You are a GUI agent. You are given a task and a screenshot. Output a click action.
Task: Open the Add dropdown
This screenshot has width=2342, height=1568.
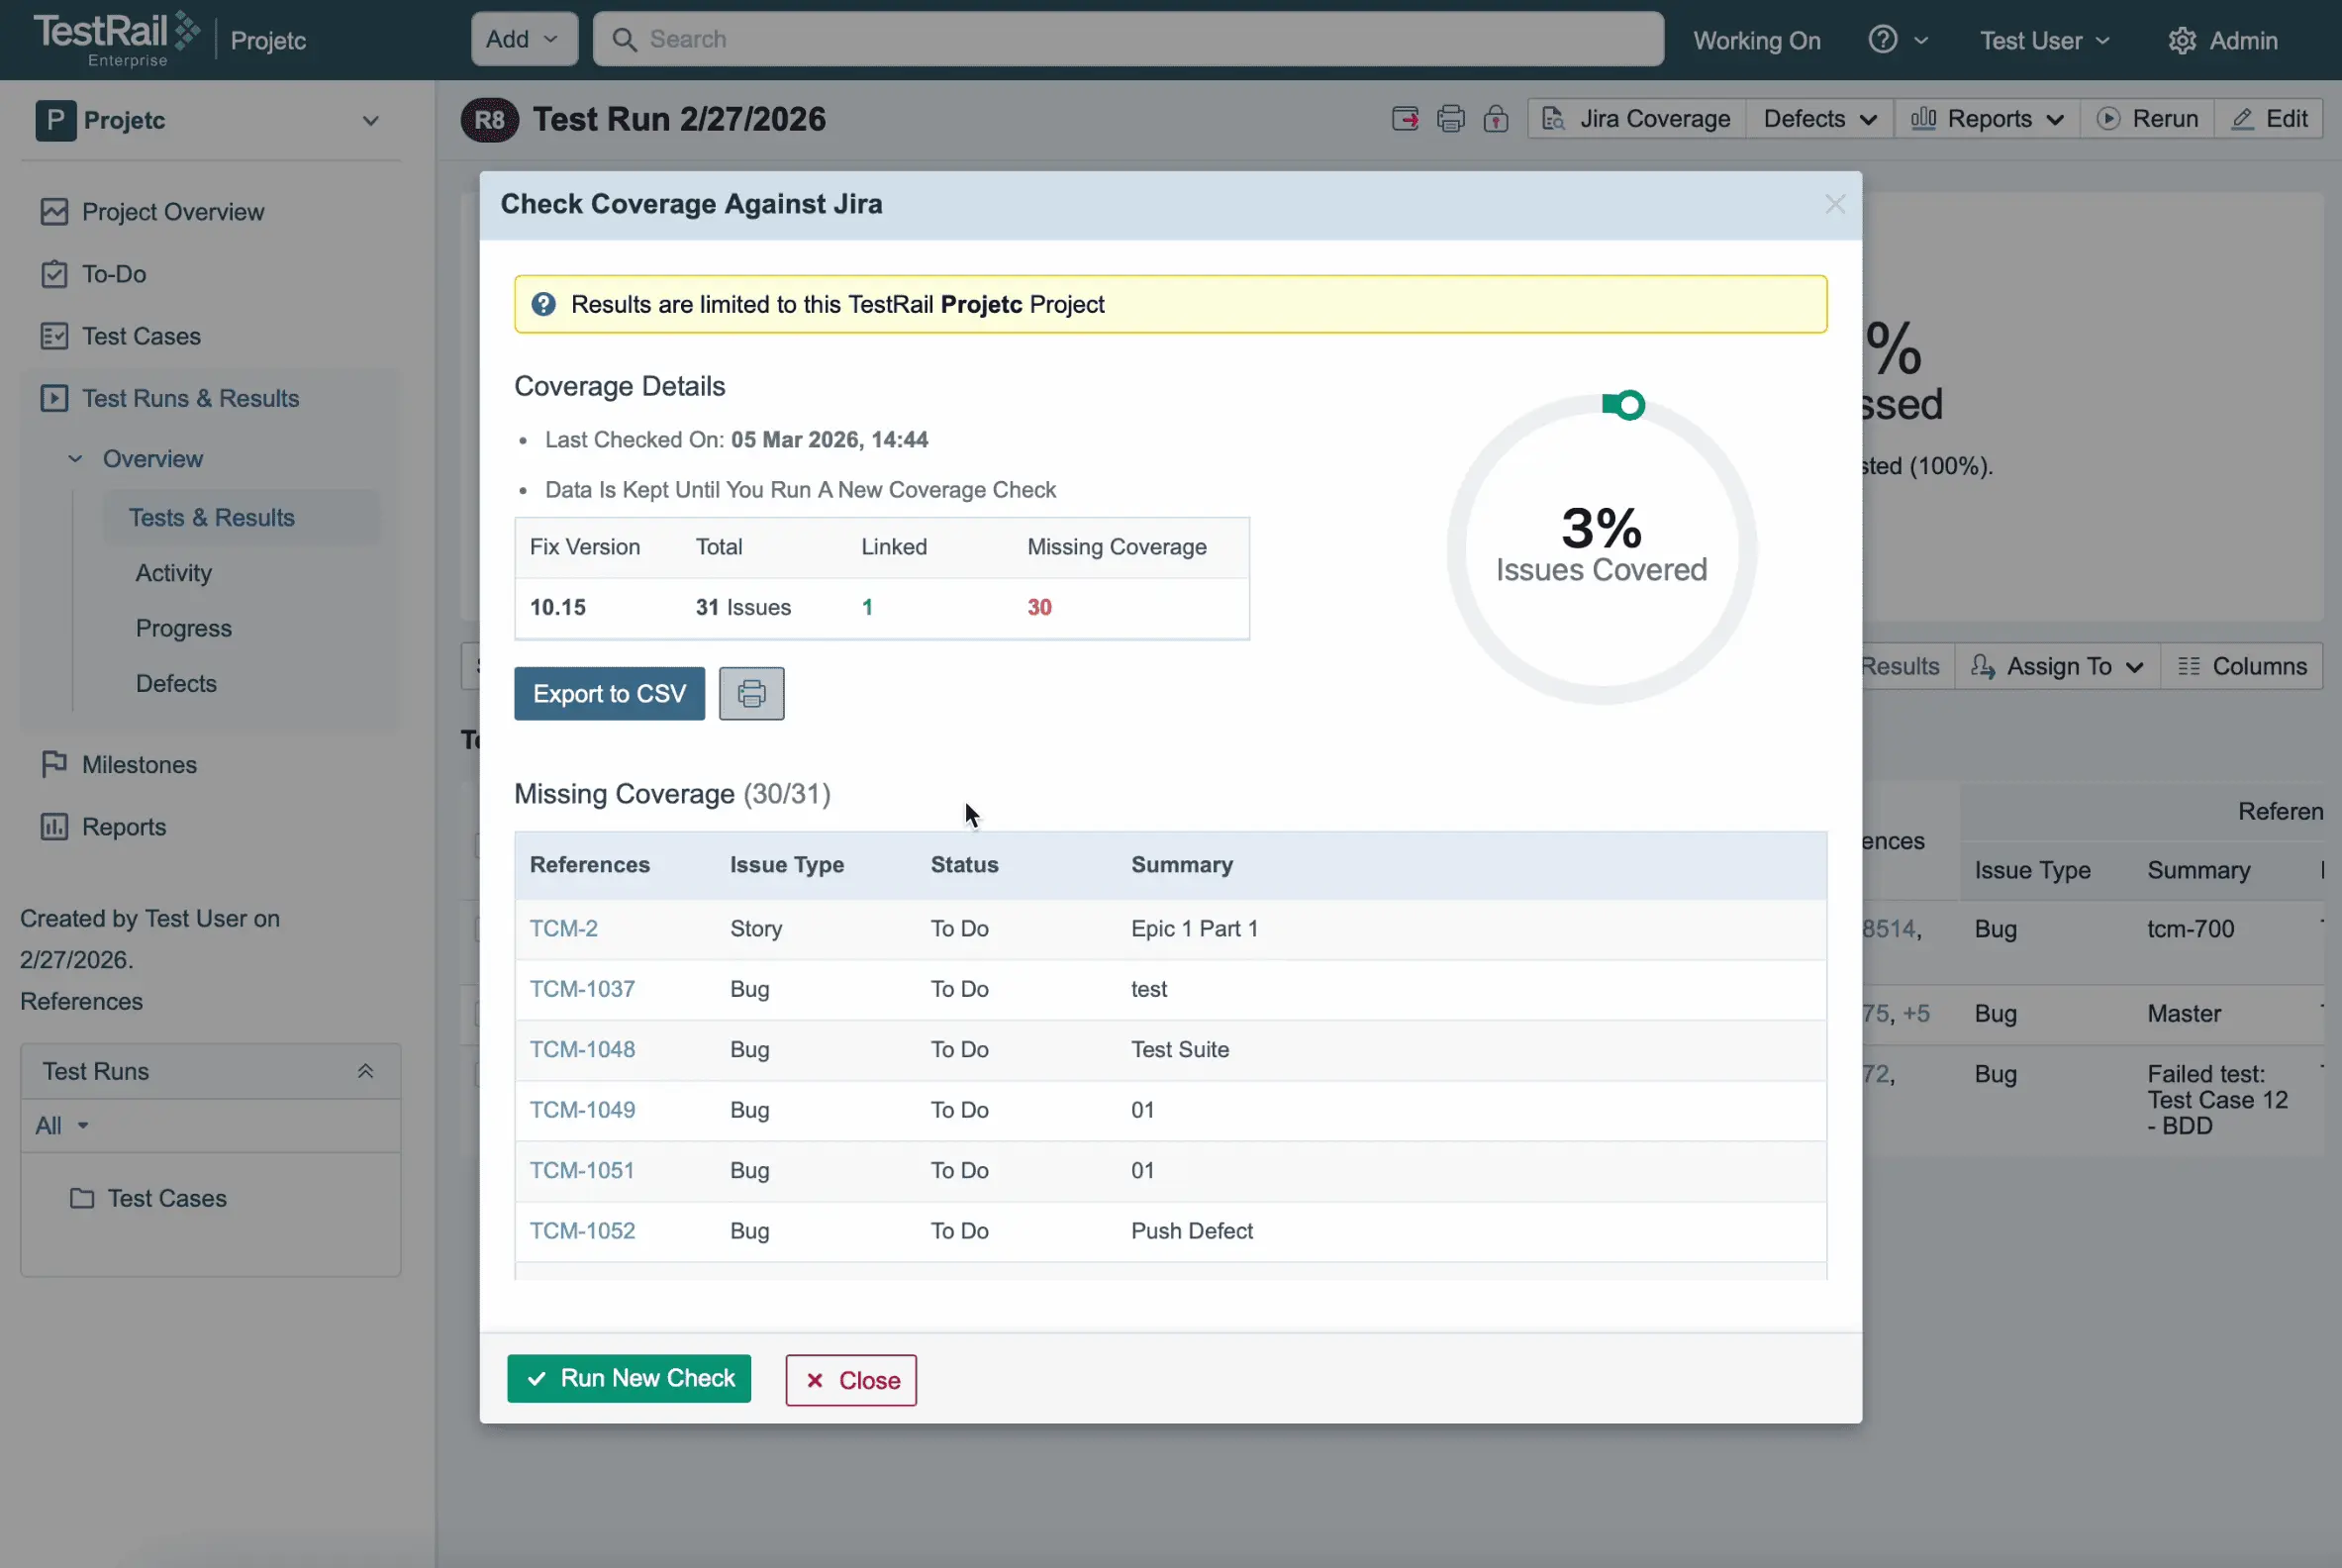point(524,39)
